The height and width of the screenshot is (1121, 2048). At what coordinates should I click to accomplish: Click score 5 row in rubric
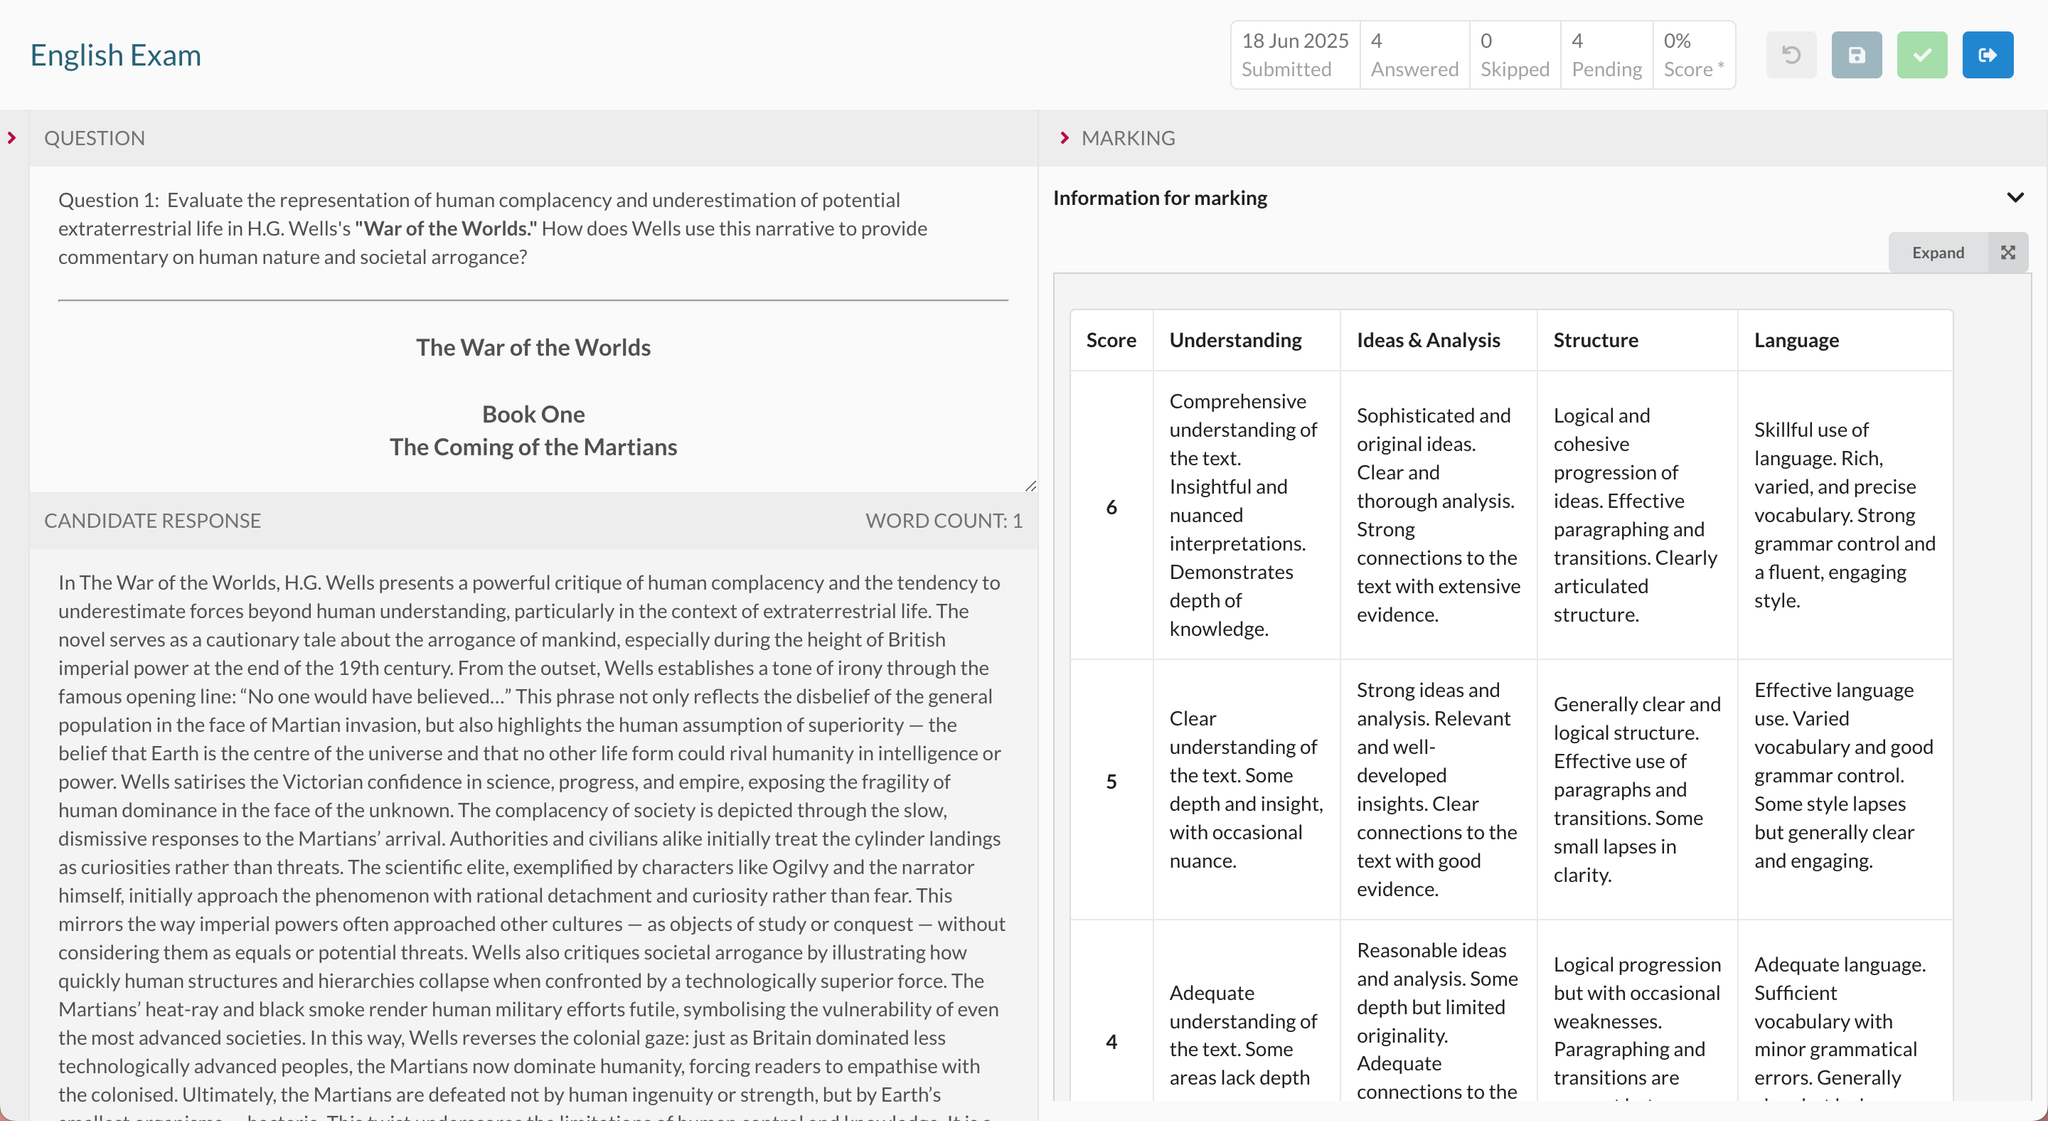pos(1111,782)
